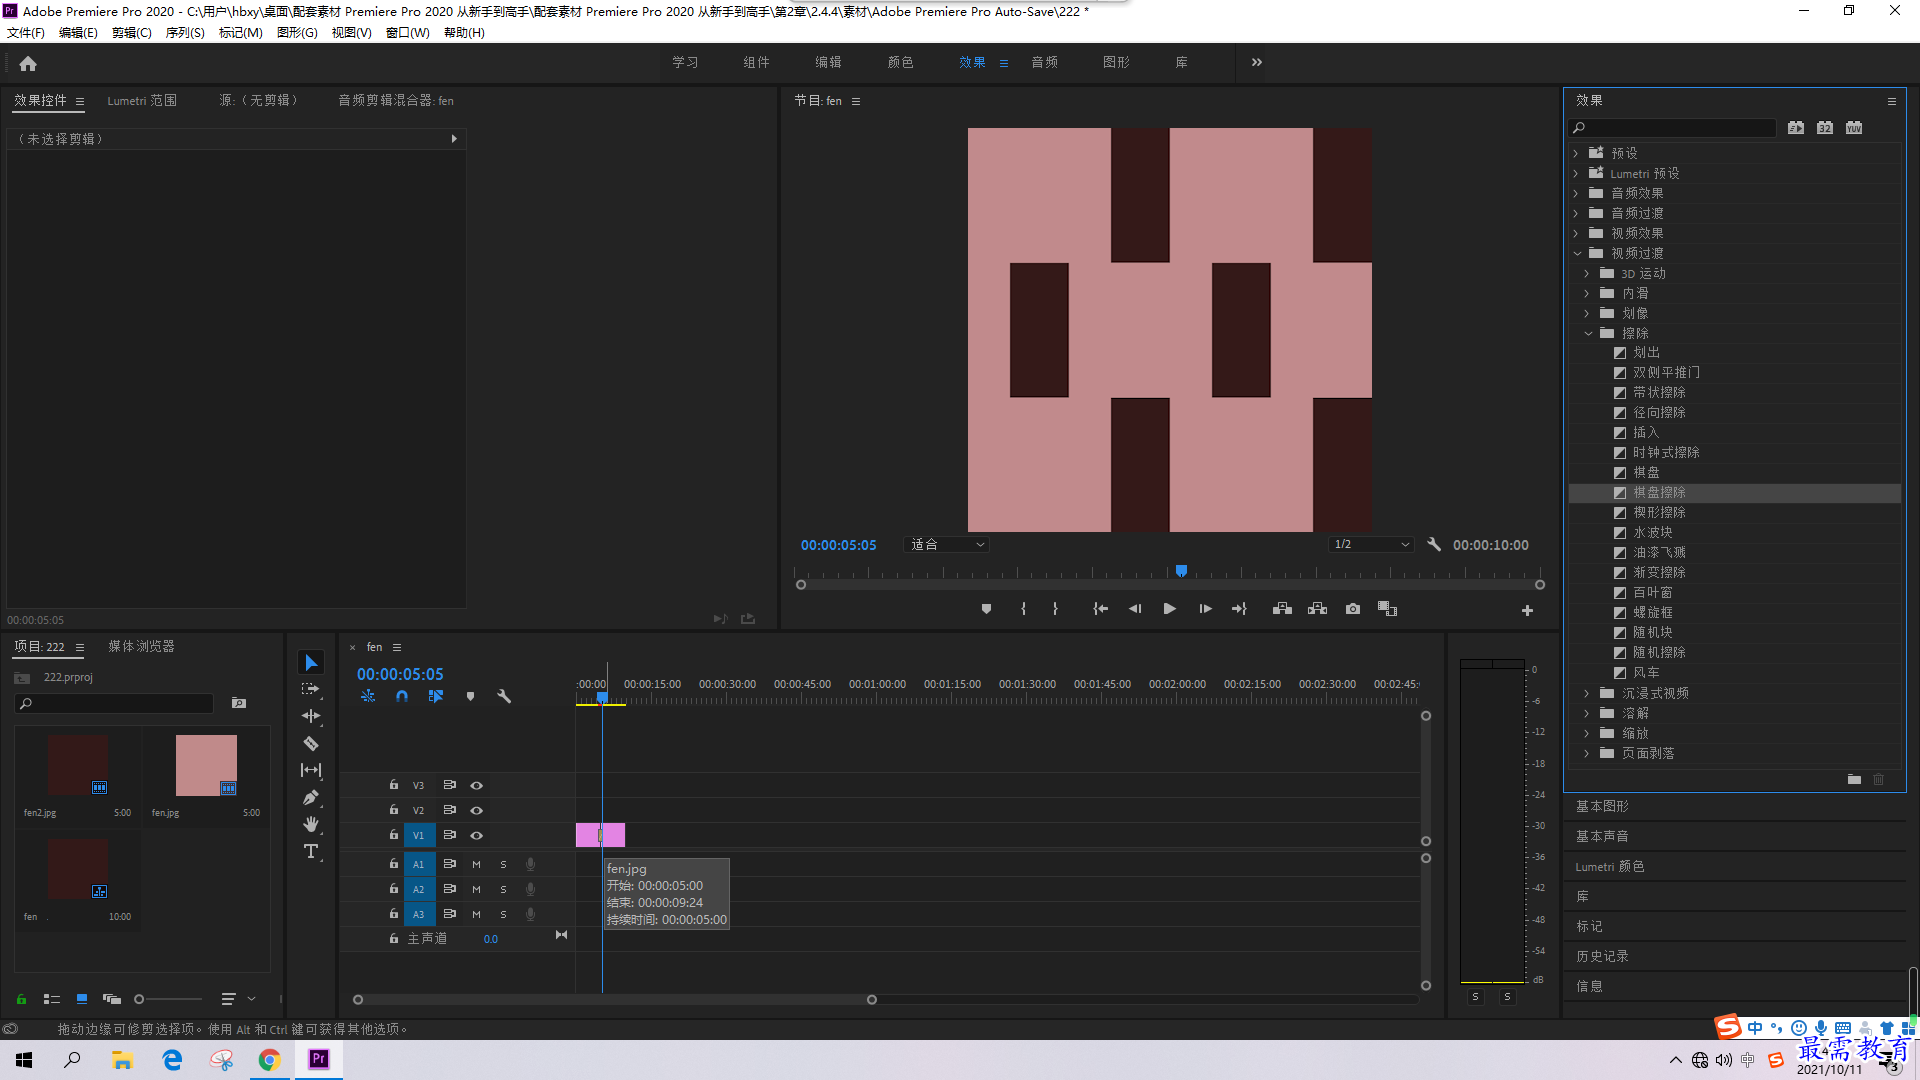Select the Hand tool
This screenshot has width=1920, height=1080.
[311, 824]
